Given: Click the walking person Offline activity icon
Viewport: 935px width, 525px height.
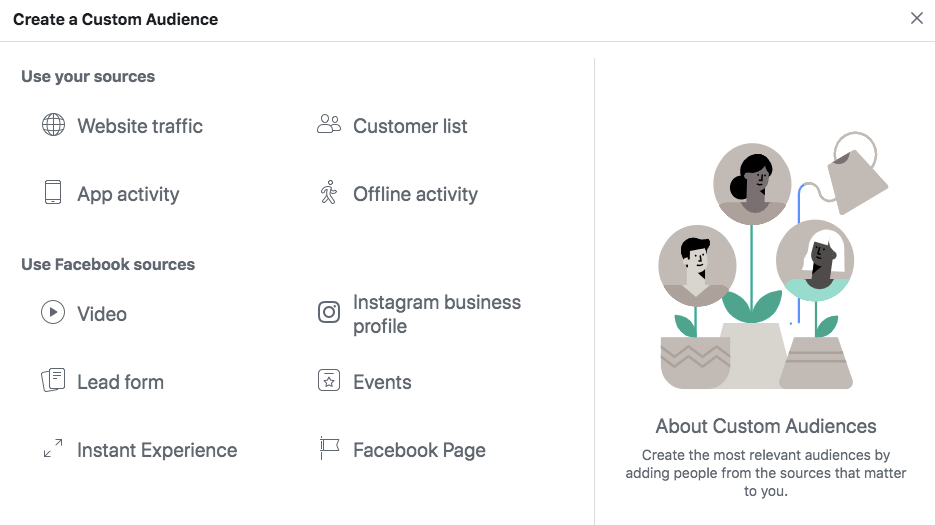Looking at the screenshot, I should point(329,193).
